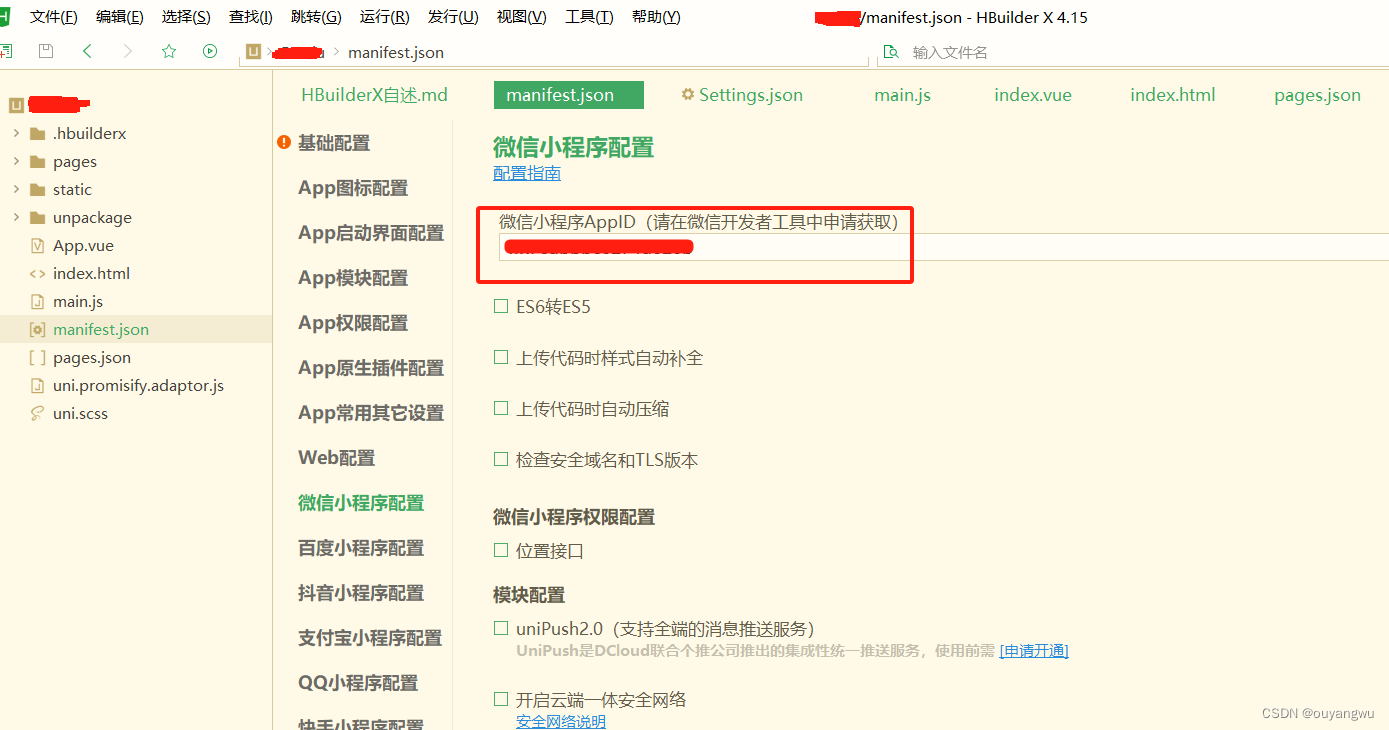
Task: Open the 文件(F) menu
Action: (54, 17)
